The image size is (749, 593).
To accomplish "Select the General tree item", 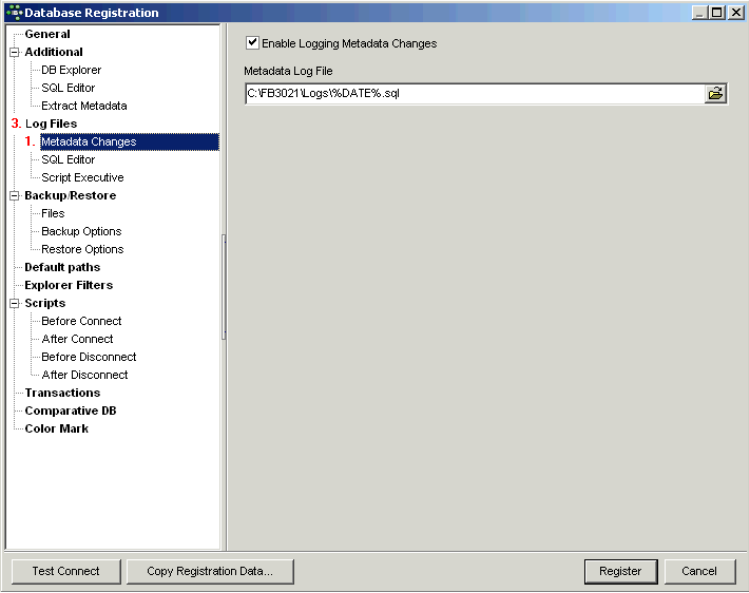I will coord(47,34).
